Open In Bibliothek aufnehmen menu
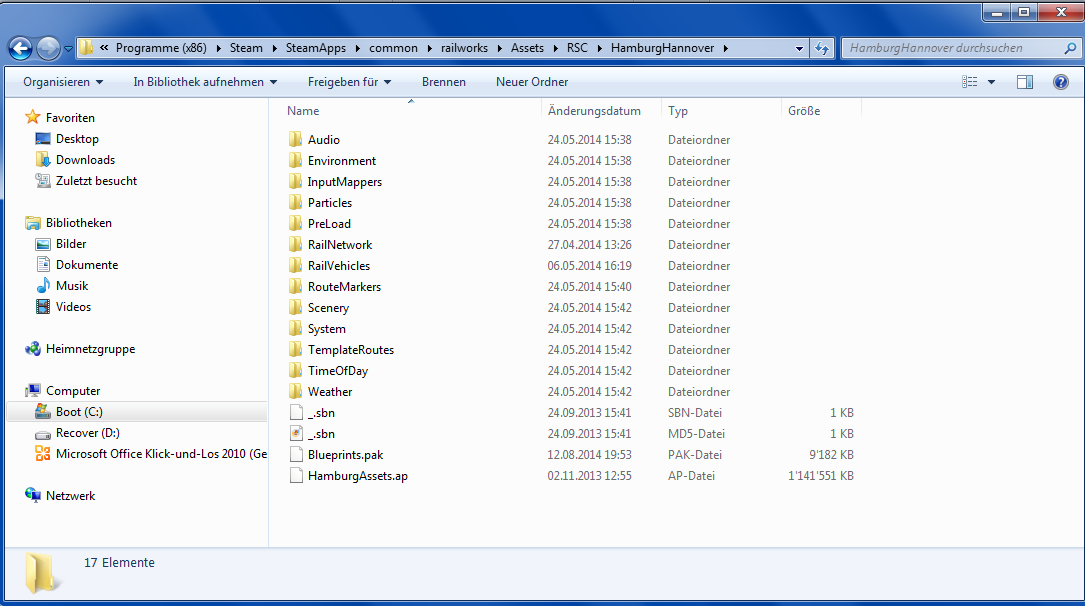This screenshot has width=1085, height=606. point(205,82)
